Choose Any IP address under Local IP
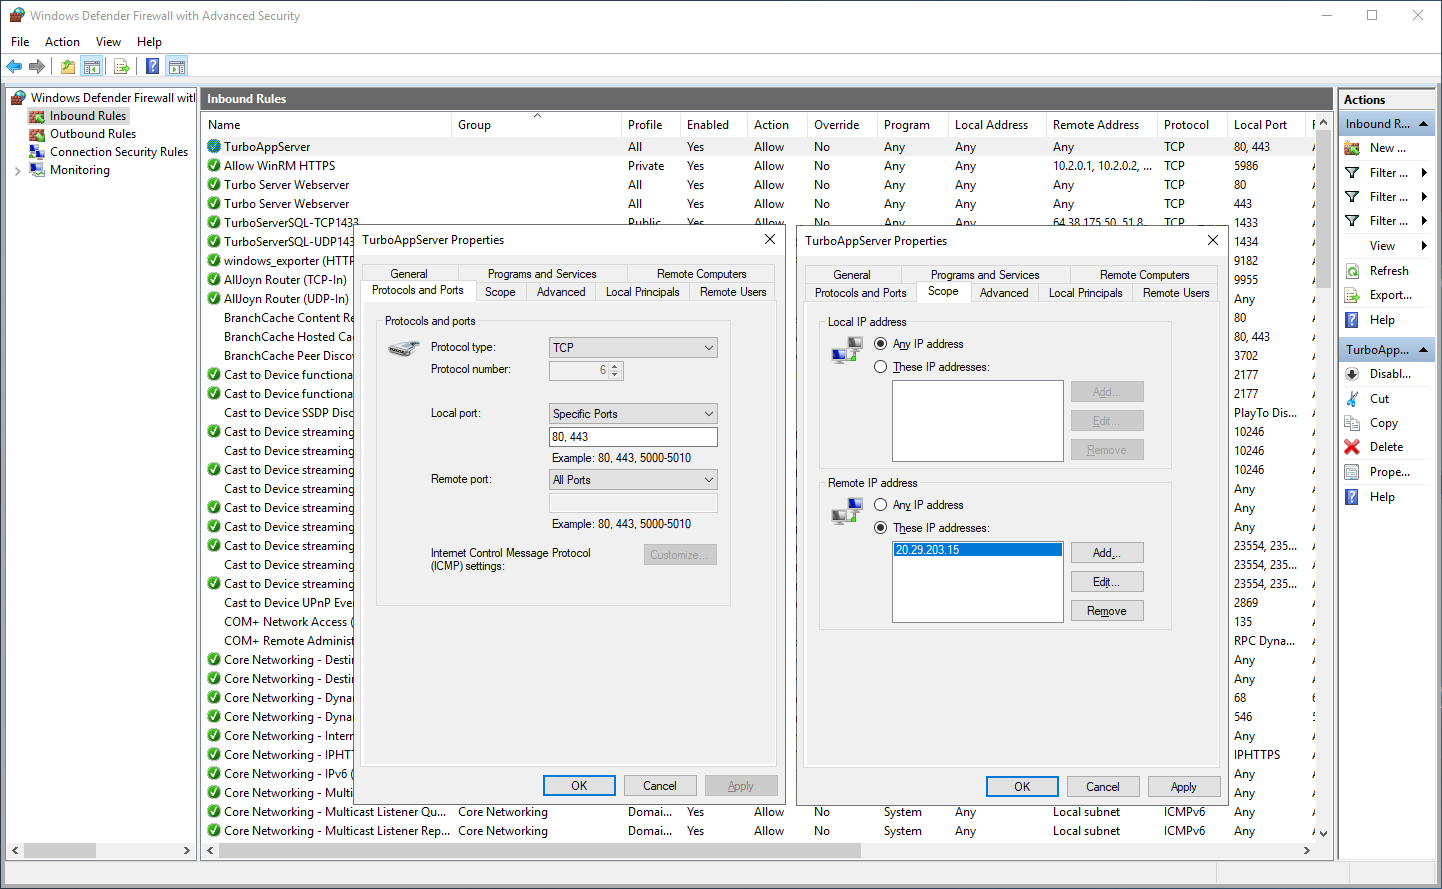This screenshot has width=1442, height=889. click(881, 344)
